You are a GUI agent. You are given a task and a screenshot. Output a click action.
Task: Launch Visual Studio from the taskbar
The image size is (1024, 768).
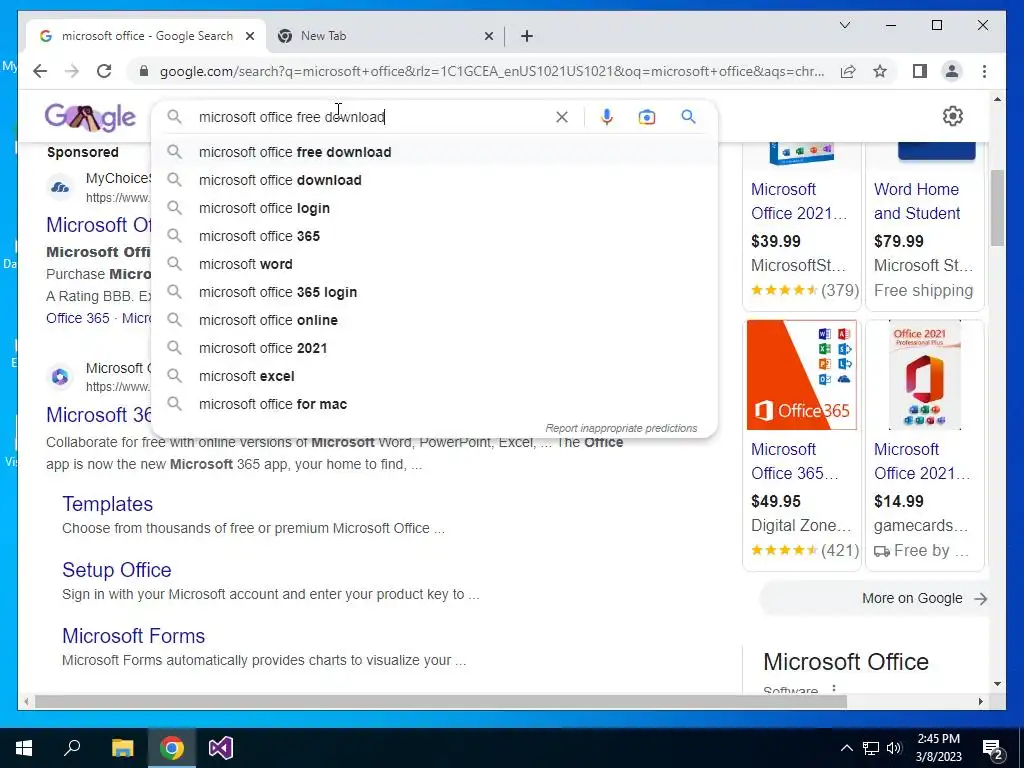click(221, 748)
